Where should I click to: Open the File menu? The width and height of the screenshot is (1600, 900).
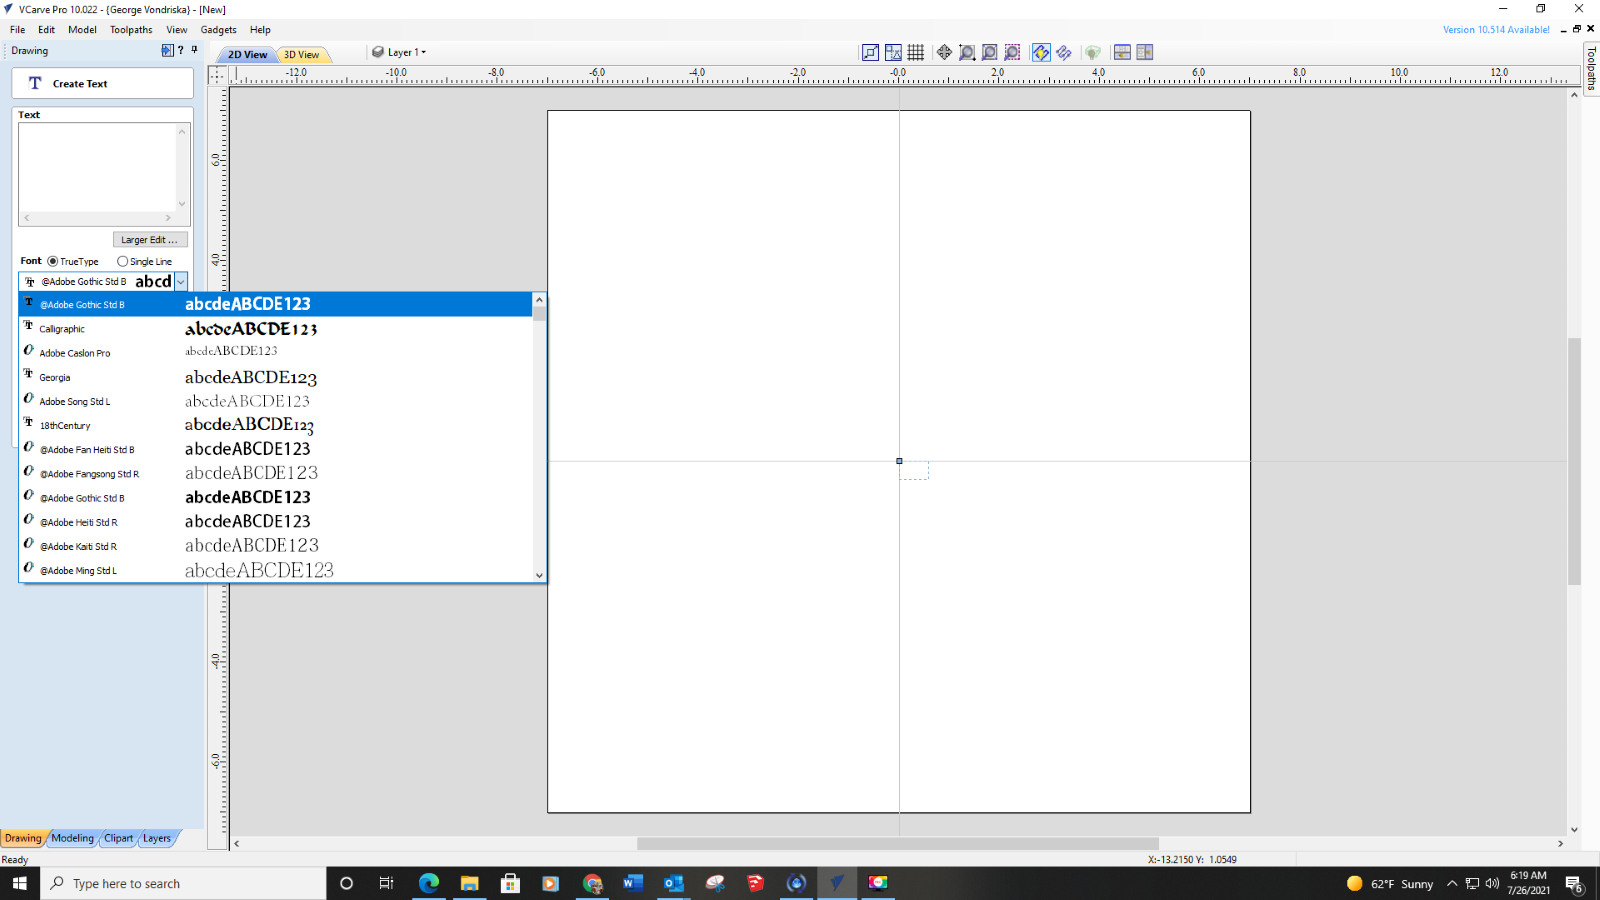click(17, 30)
